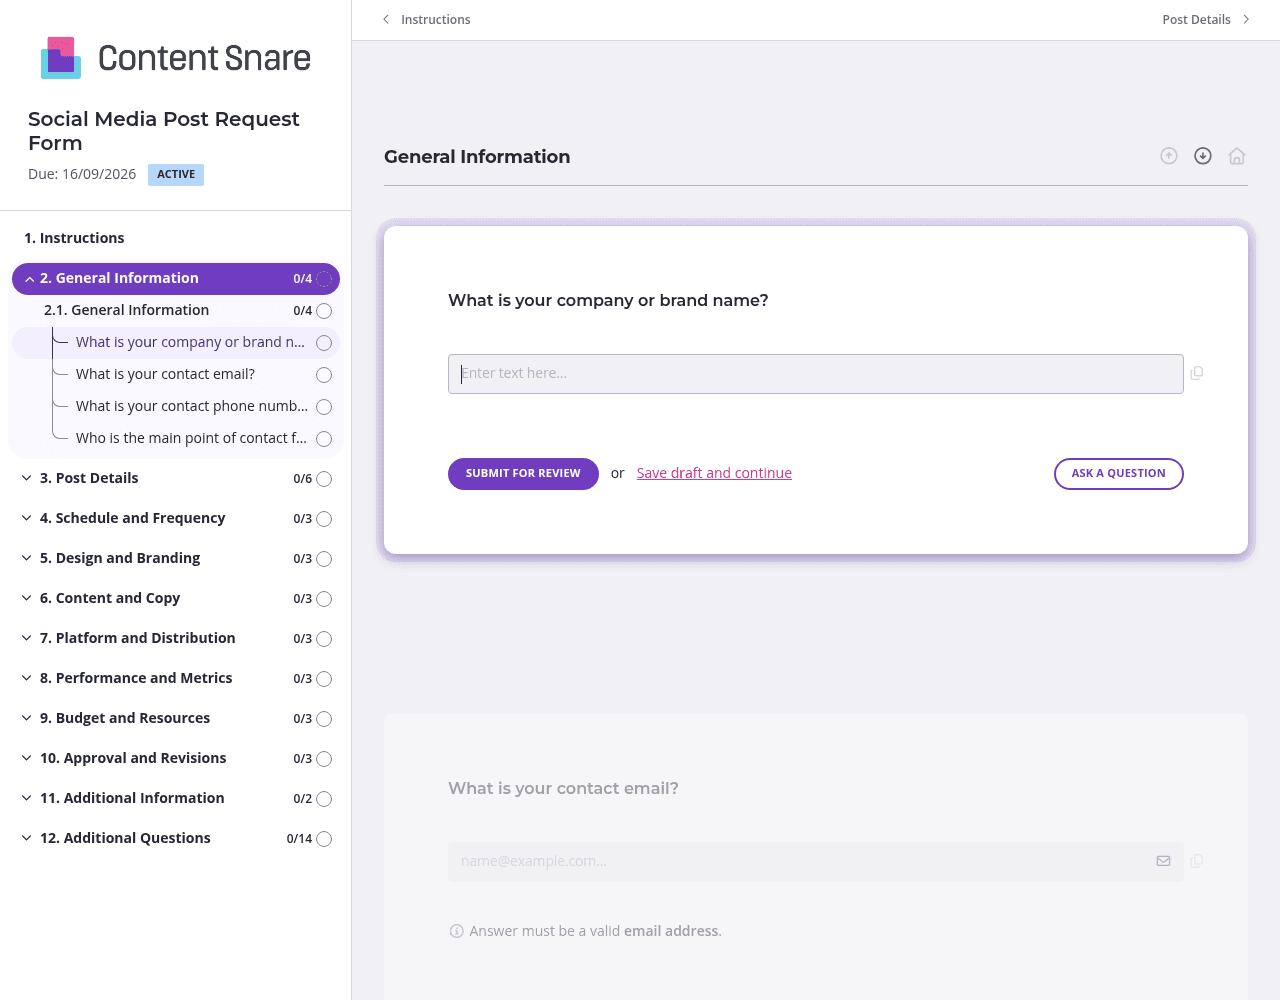The image size is (1280, 1000).
Task: Expand the 9. Budget and Resources section
Action: [x=27, y=718]
